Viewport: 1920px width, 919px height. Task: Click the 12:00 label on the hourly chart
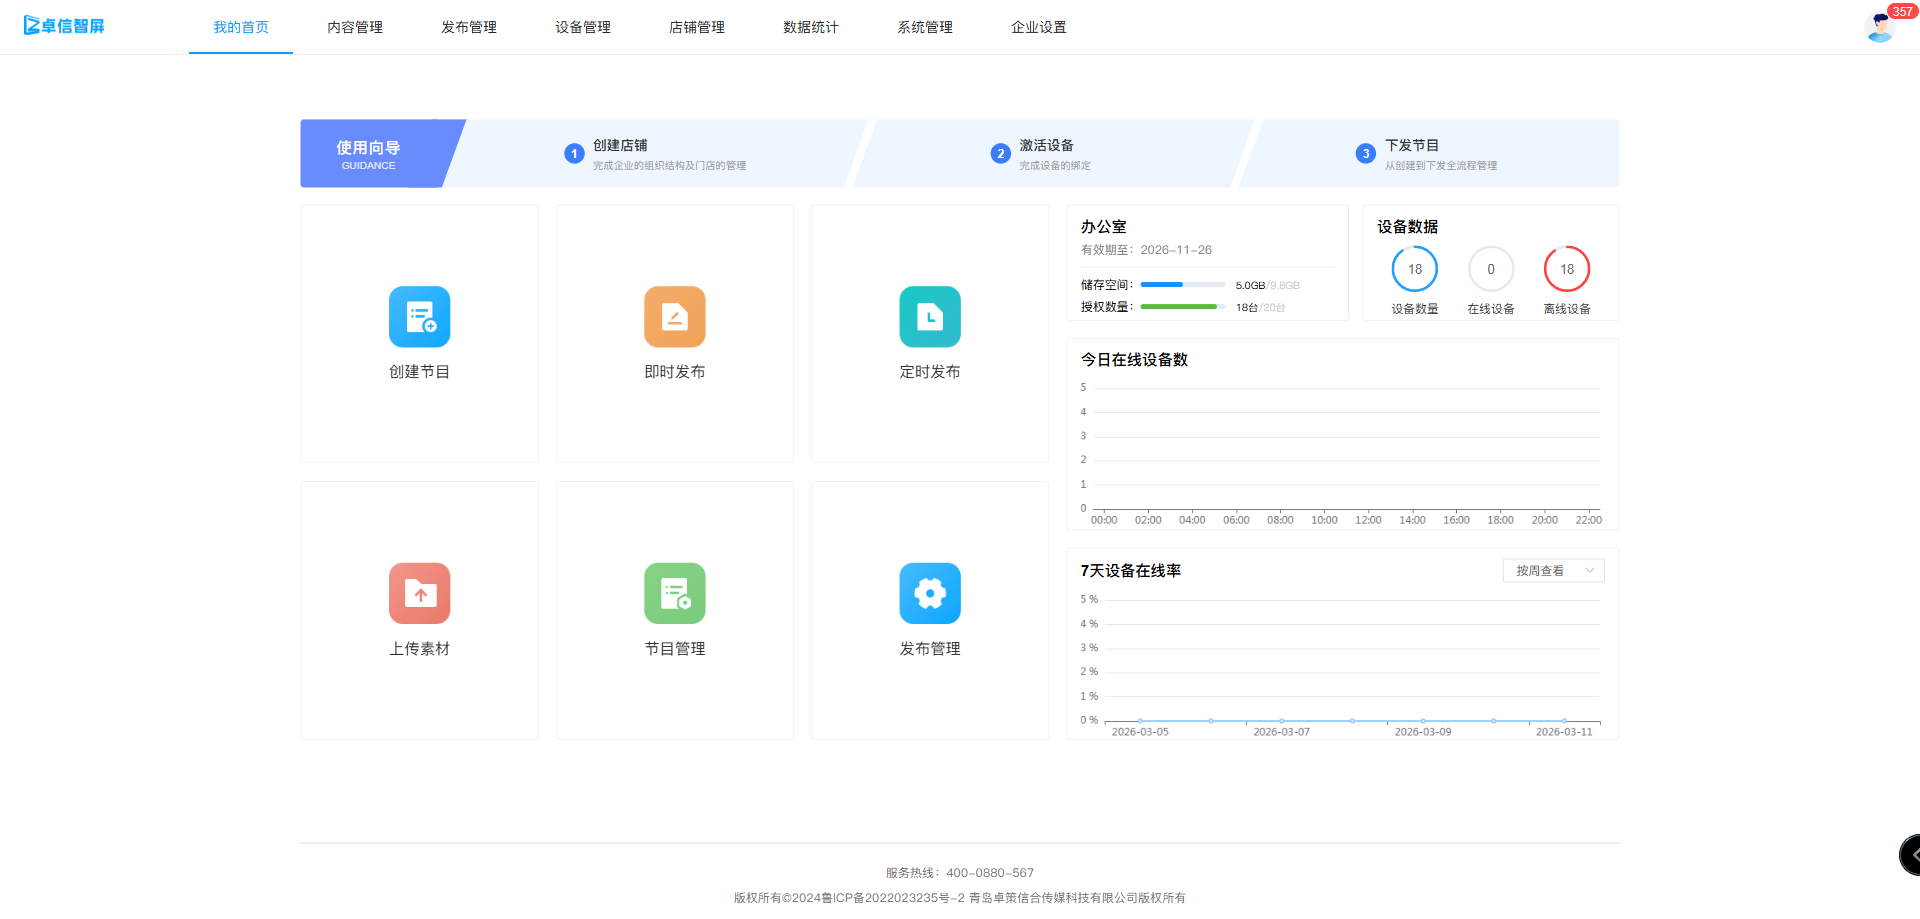tap(1368, 520)
